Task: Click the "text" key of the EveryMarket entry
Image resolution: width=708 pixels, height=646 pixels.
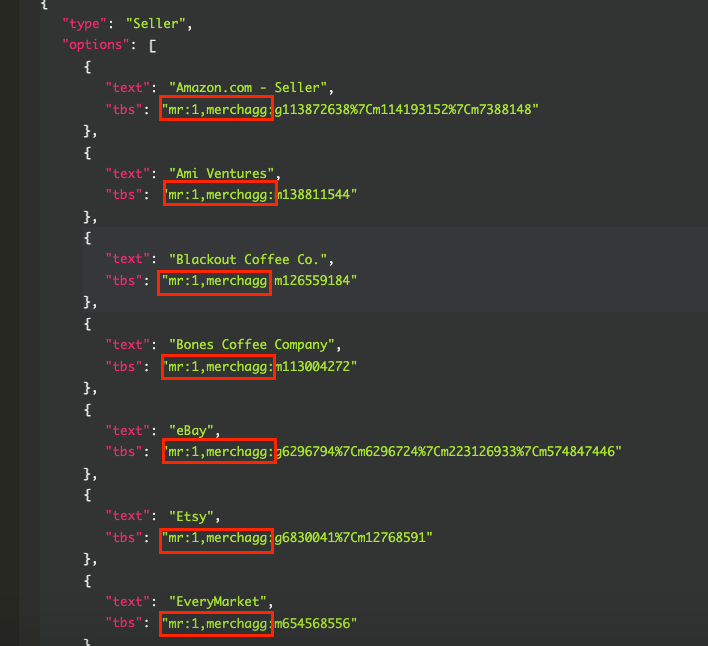Action: point(128,601)
